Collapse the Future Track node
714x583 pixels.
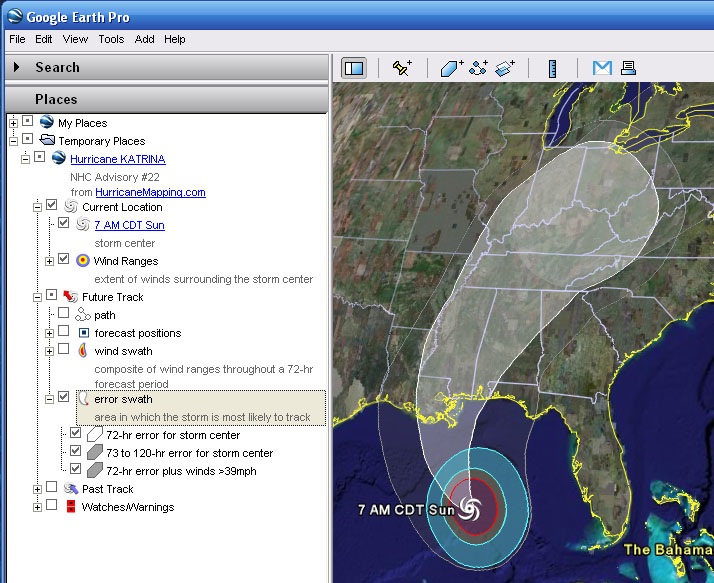tap(37, 297)
